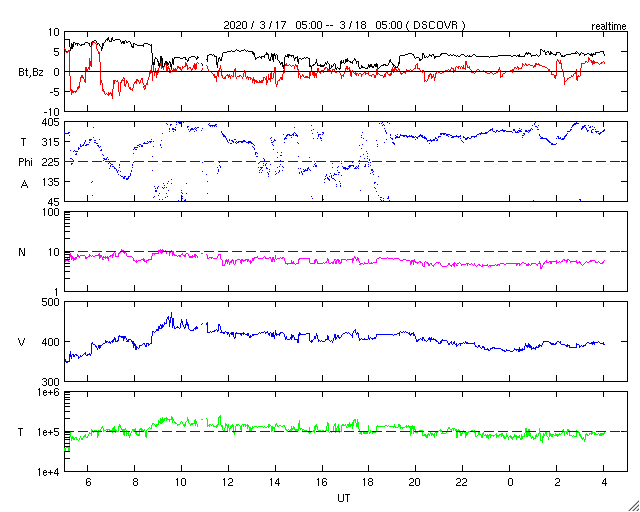Screen dimensions: 640x512
Task: Click the resize grip in the window corner
Action: click(x=633, y=505)
